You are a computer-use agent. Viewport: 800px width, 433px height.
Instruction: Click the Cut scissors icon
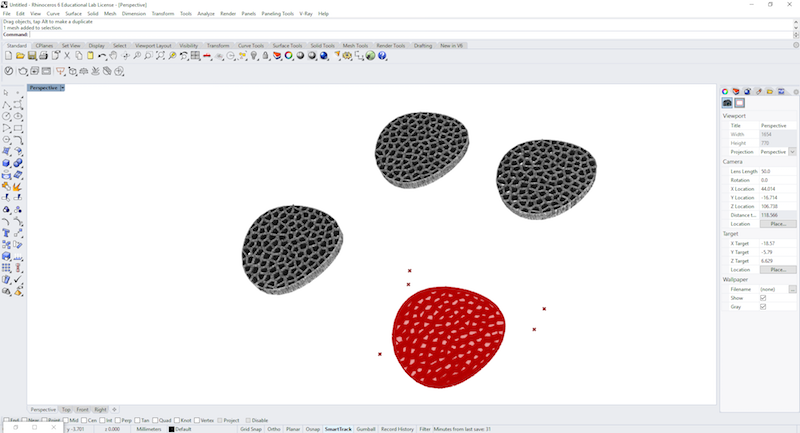coord(67,56)
